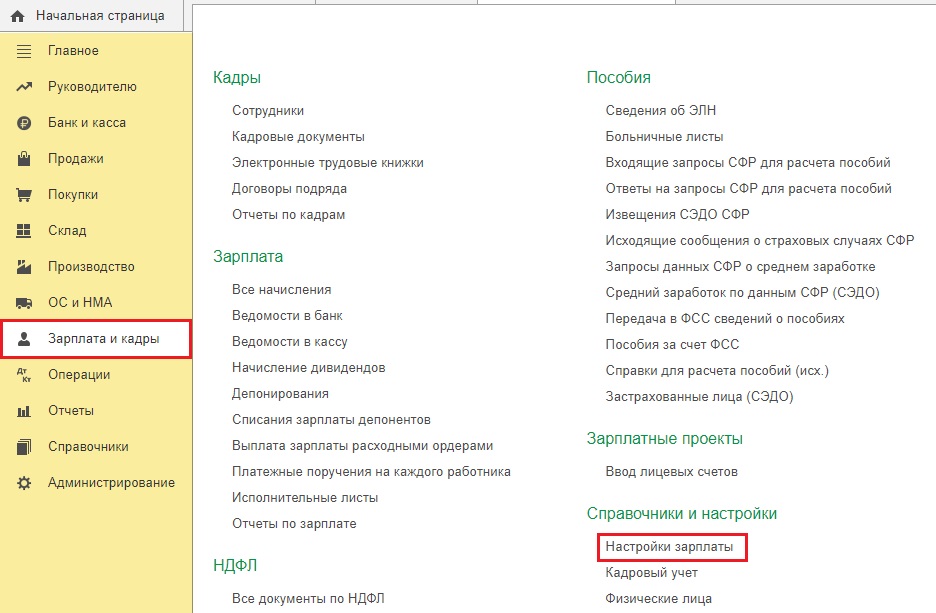Click the ruble coin icon for Банк и касса
Screen dimensions: 936x613
(x=24, y=123)
